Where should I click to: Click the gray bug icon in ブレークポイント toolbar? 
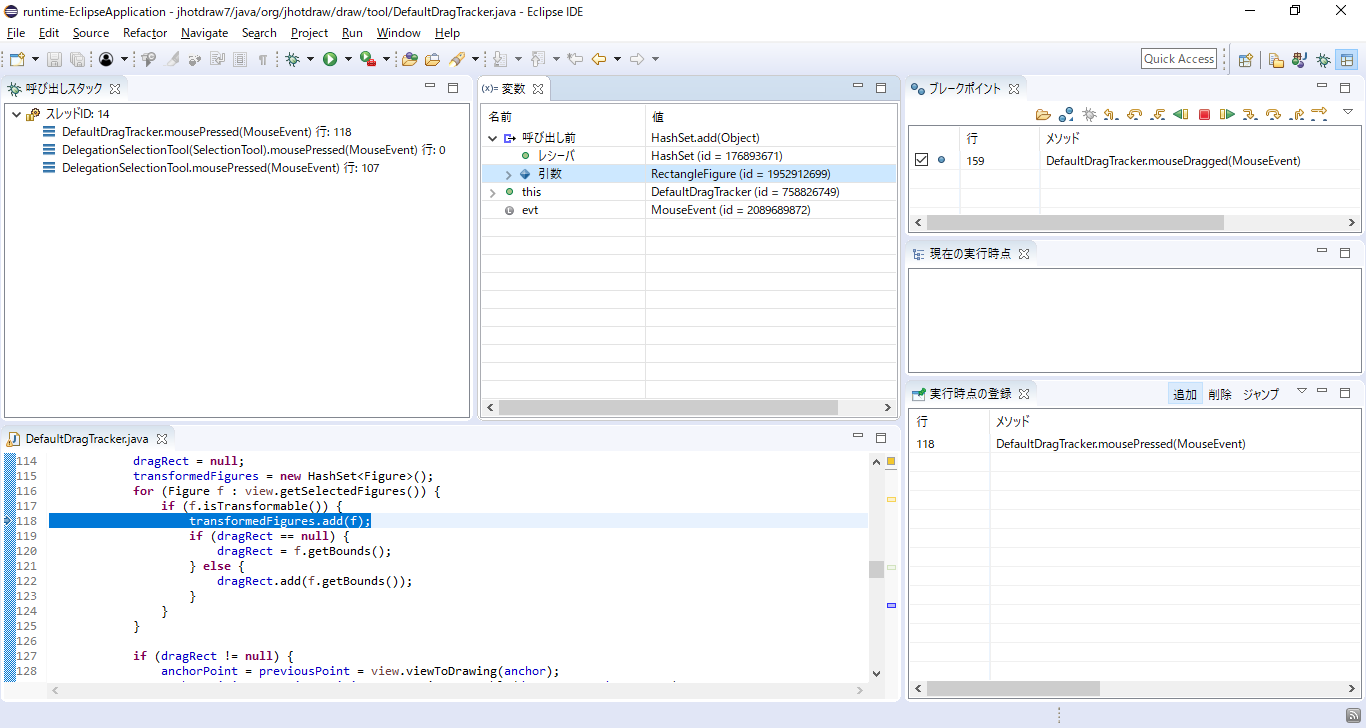click(1089, 114)
